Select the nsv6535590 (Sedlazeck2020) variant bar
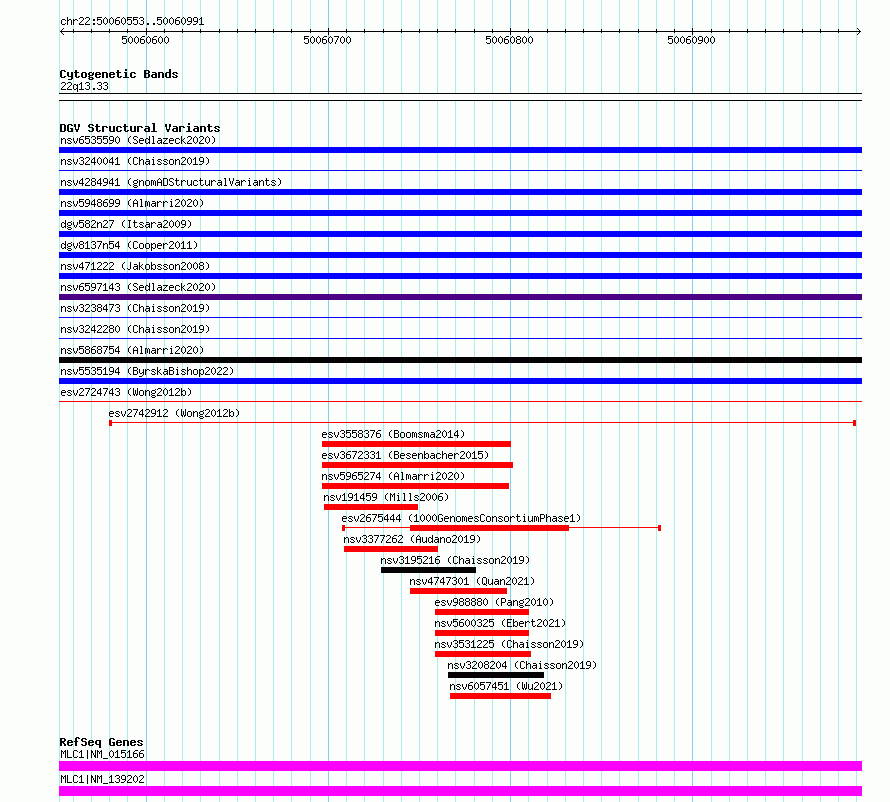 [x=460, y=150]
